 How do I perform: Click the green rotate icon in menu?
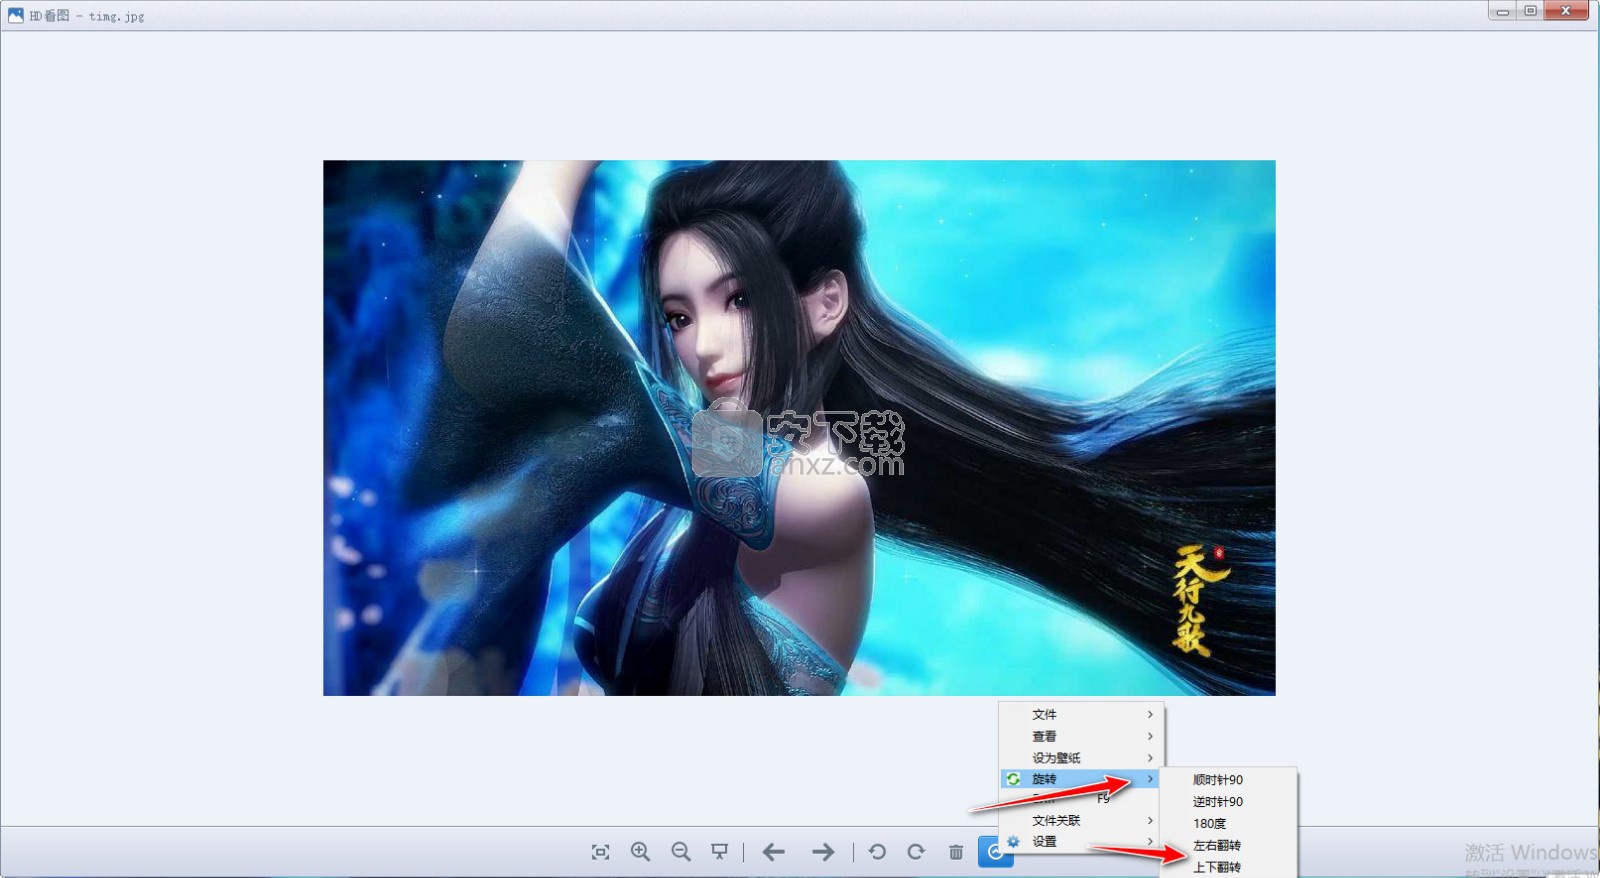(1013, 779)
